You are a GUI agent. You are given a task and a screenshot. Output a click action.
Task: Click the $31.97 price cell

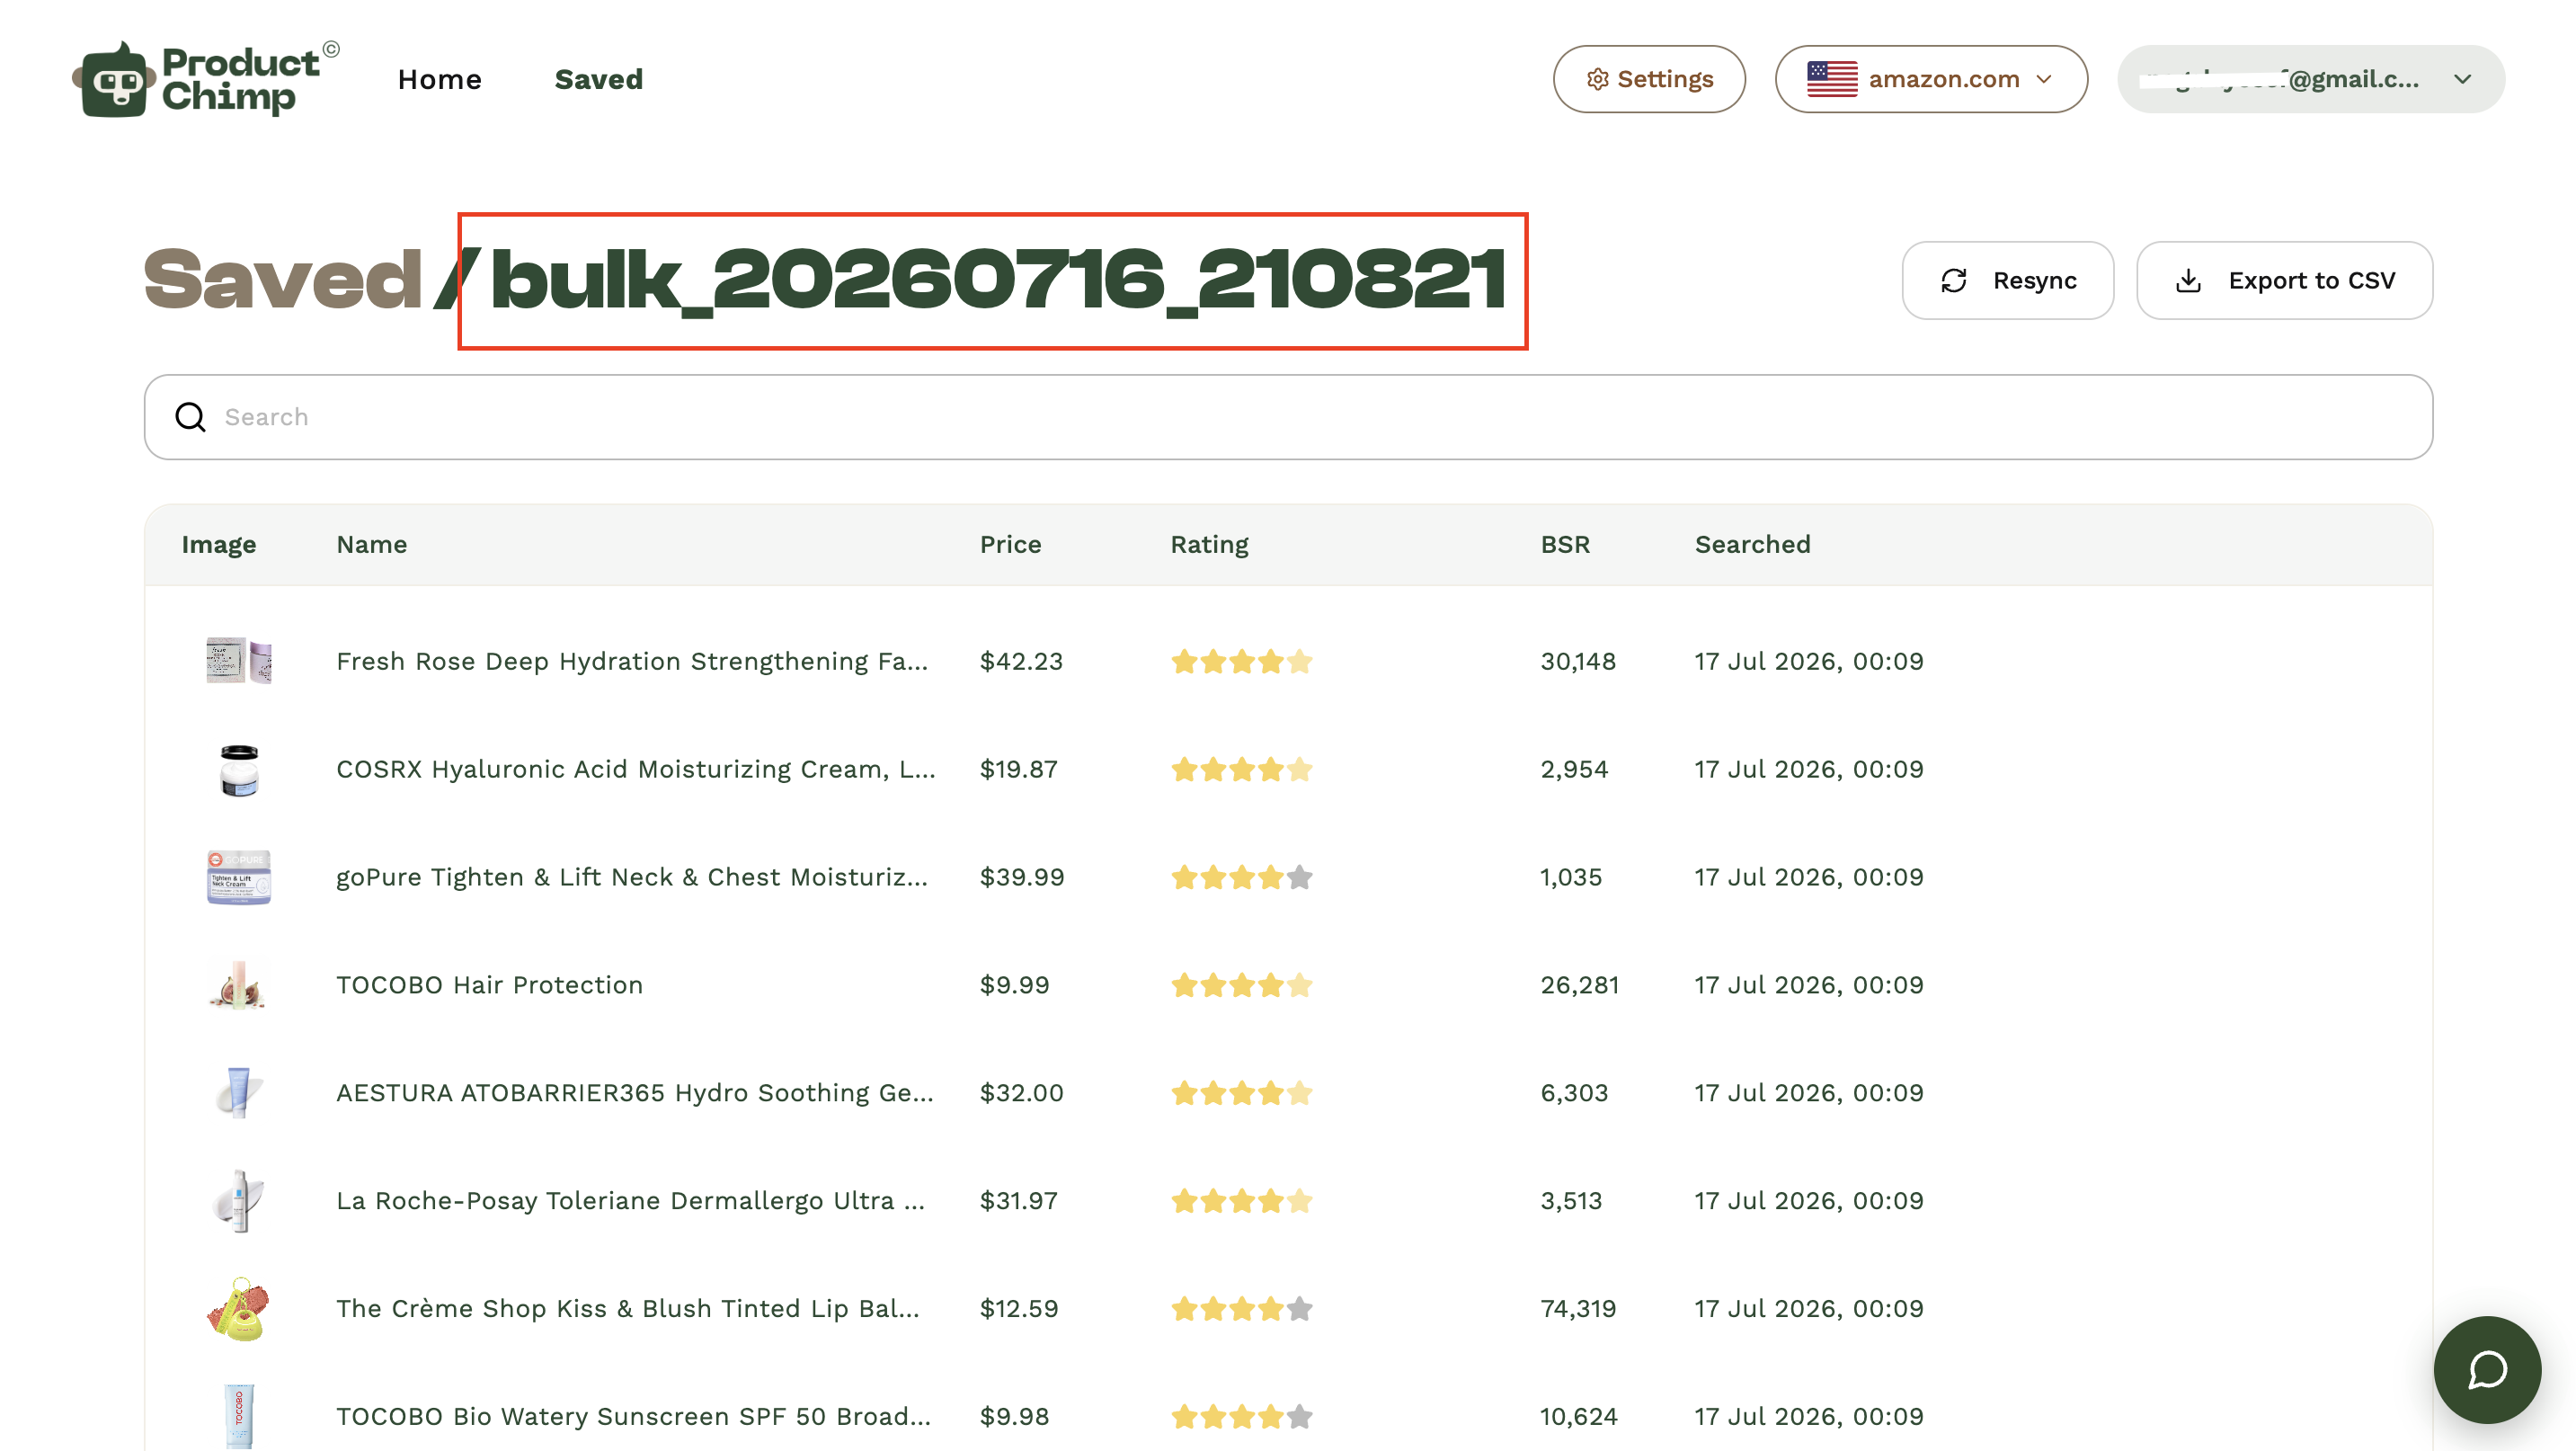1019,1201
